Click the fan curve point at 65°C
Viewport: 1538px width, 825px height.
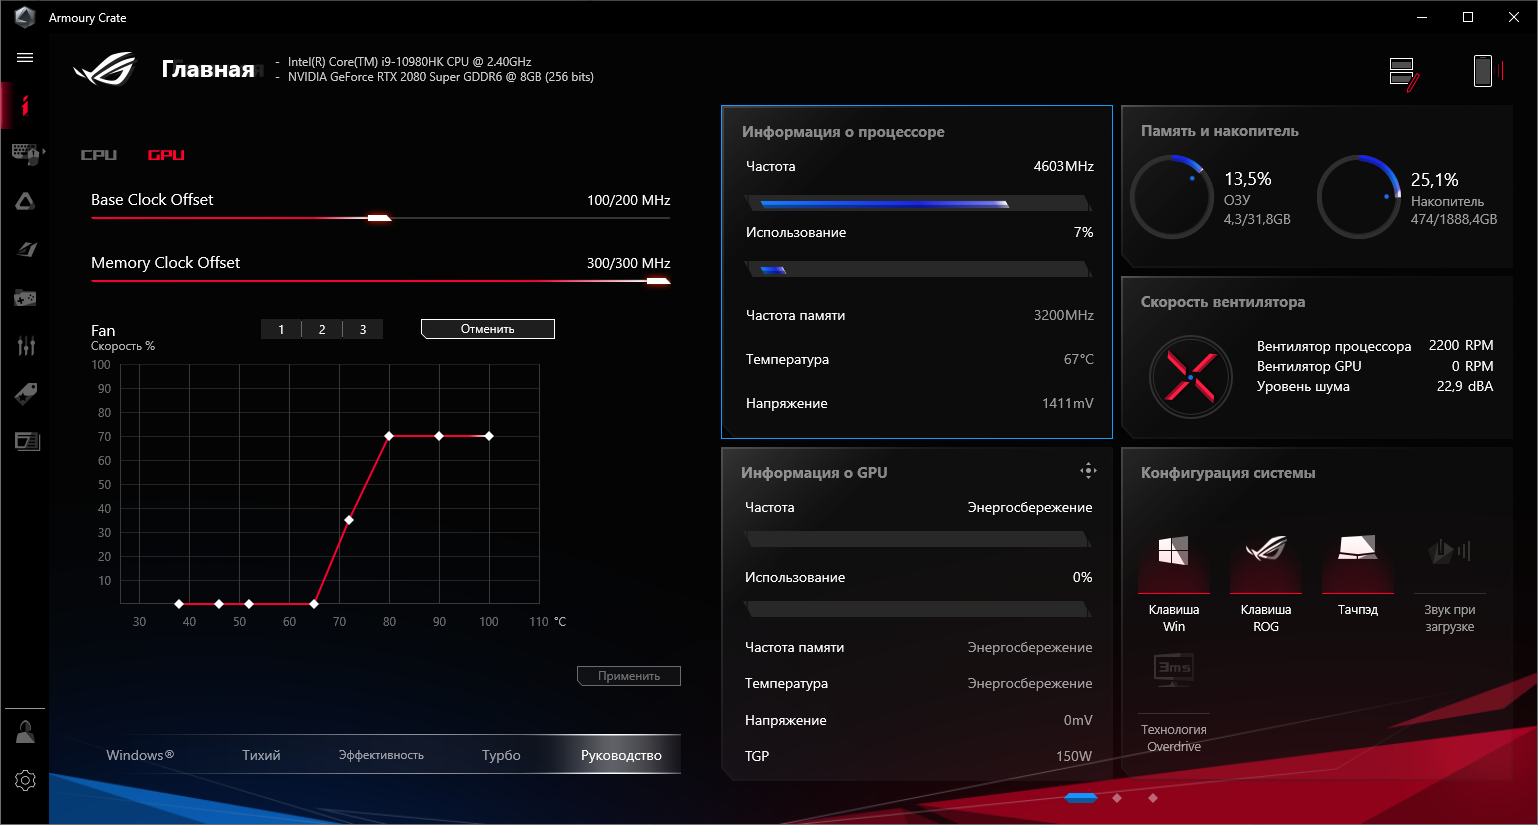click(314, 604)
